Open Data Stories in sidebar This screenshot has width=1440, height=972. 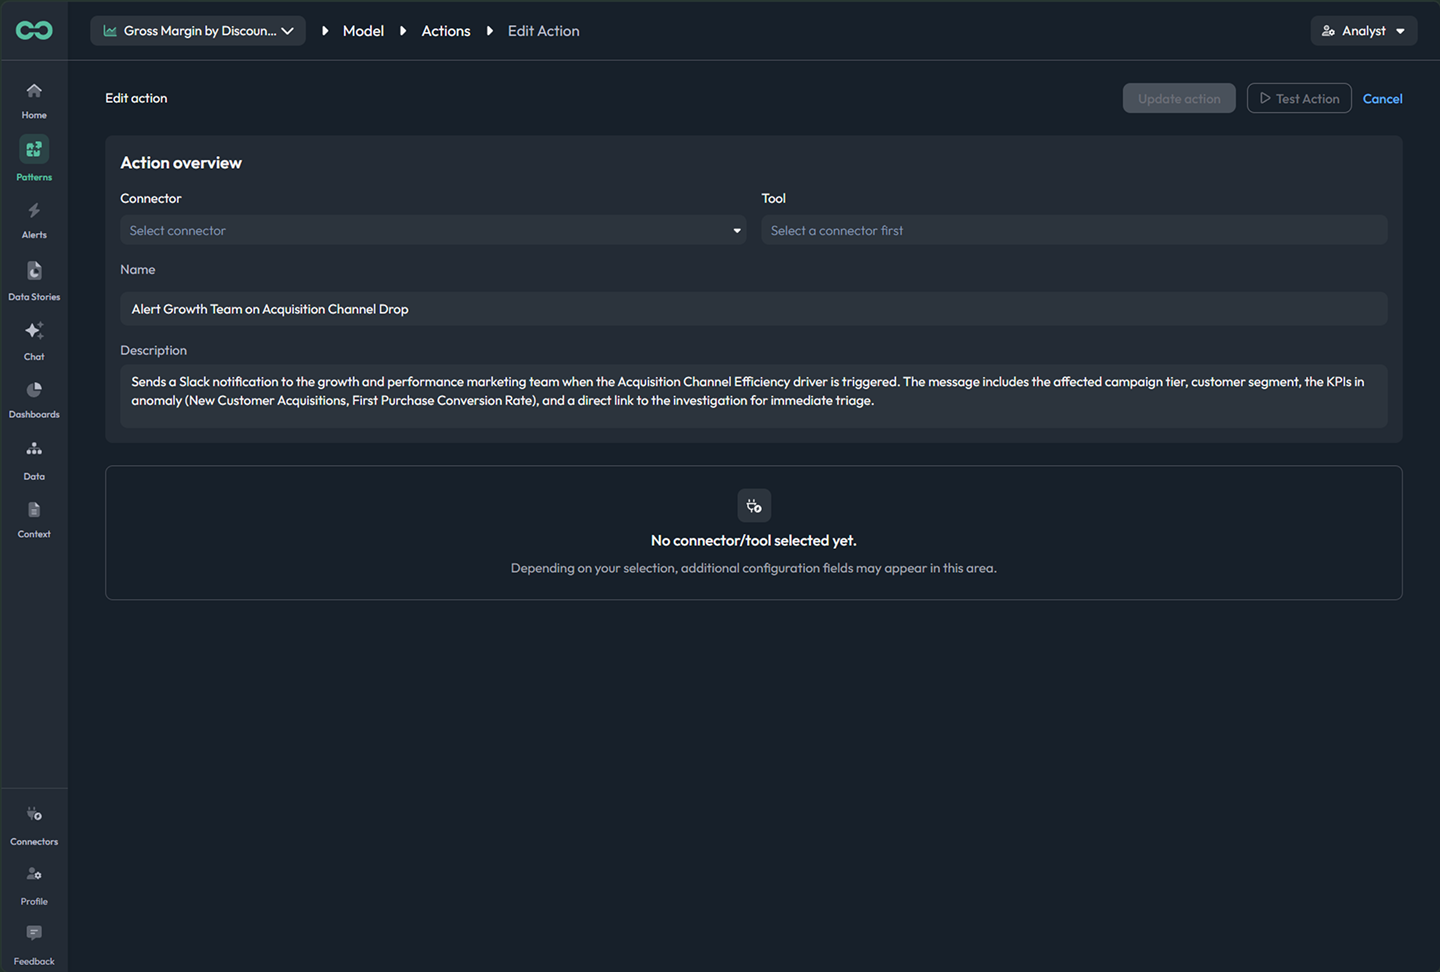34,281
